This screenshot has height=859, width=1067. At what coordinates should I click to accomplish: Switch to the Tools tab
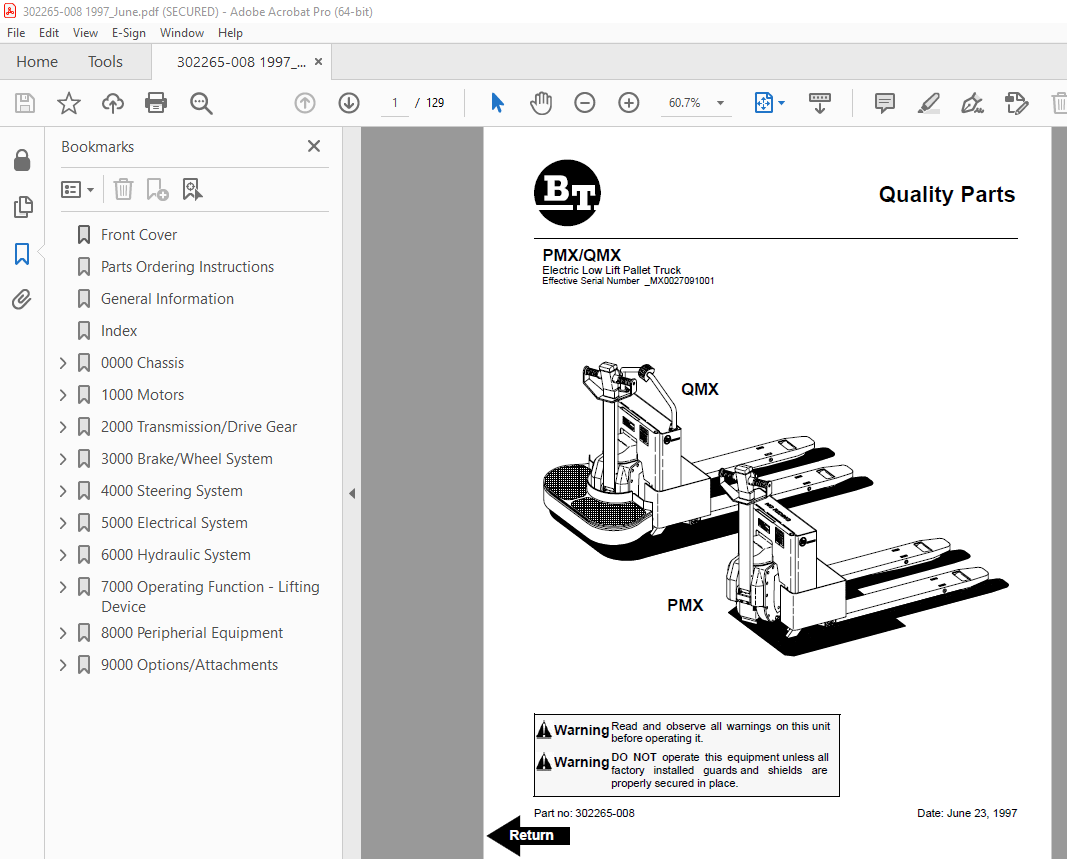tap(105, 62)
